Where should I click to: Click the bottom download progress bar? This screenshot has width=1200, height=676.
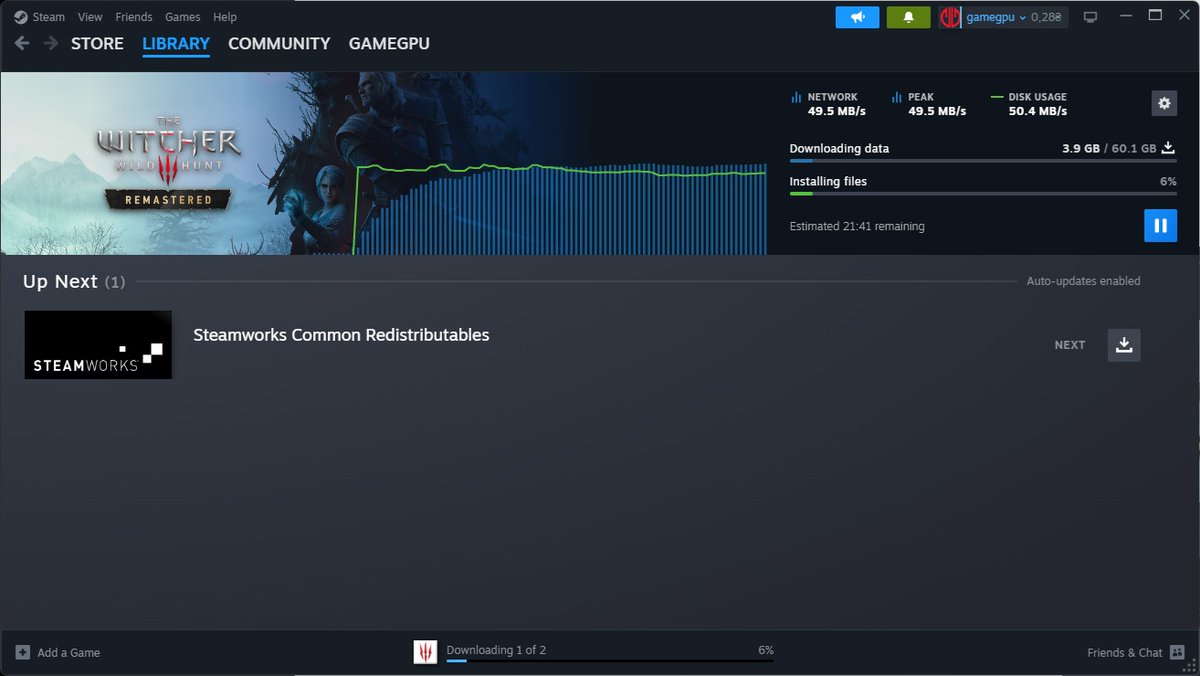pyautogui.click(x=610, y=661)
